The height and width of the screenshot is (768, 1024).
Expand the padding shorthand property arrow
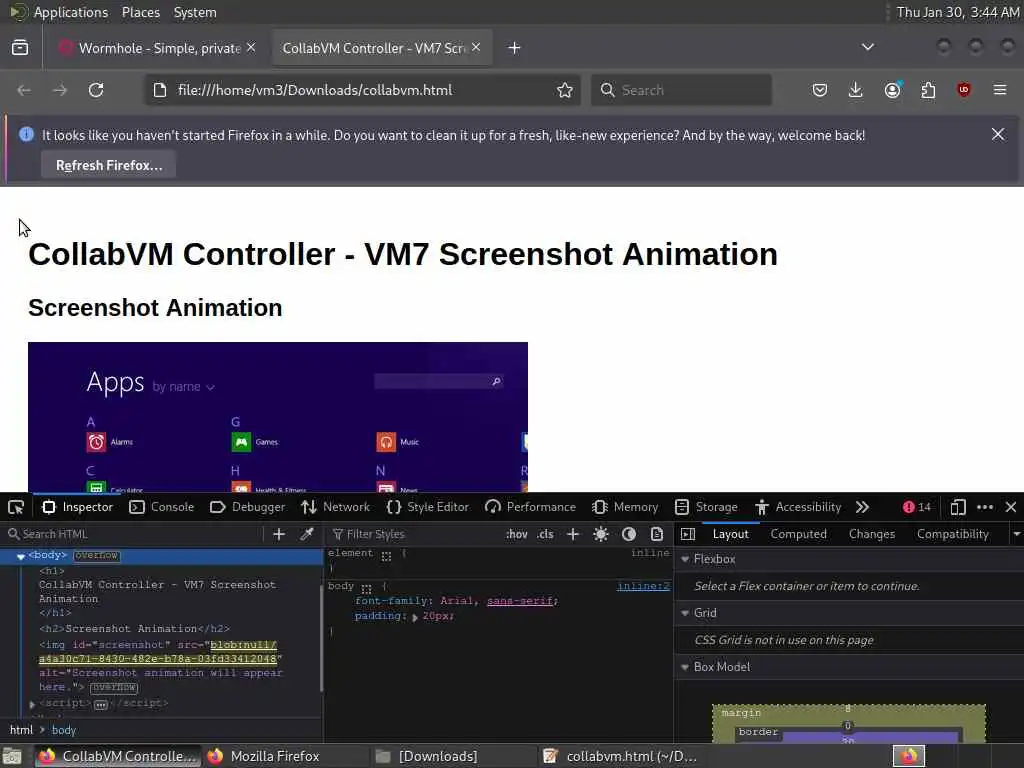(415, 617)
